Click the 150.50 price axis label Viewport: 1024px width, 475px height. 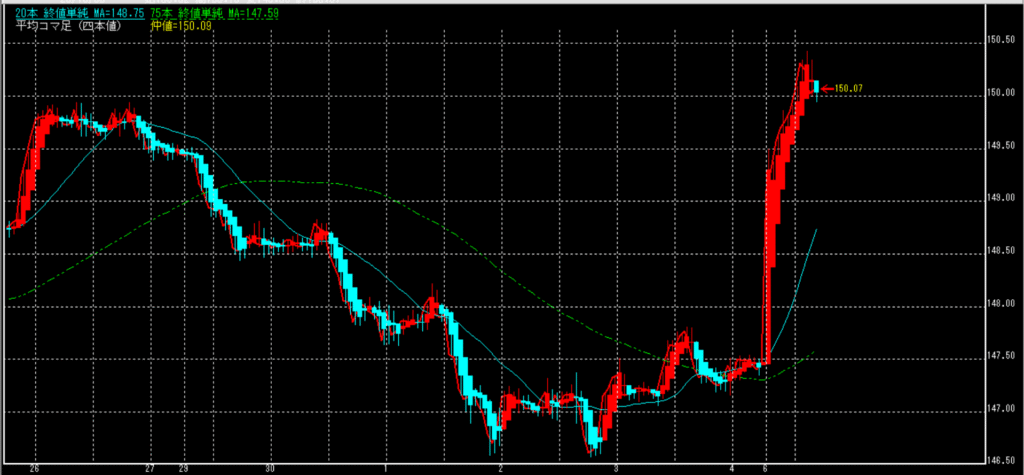click(x=1000, y=41)
